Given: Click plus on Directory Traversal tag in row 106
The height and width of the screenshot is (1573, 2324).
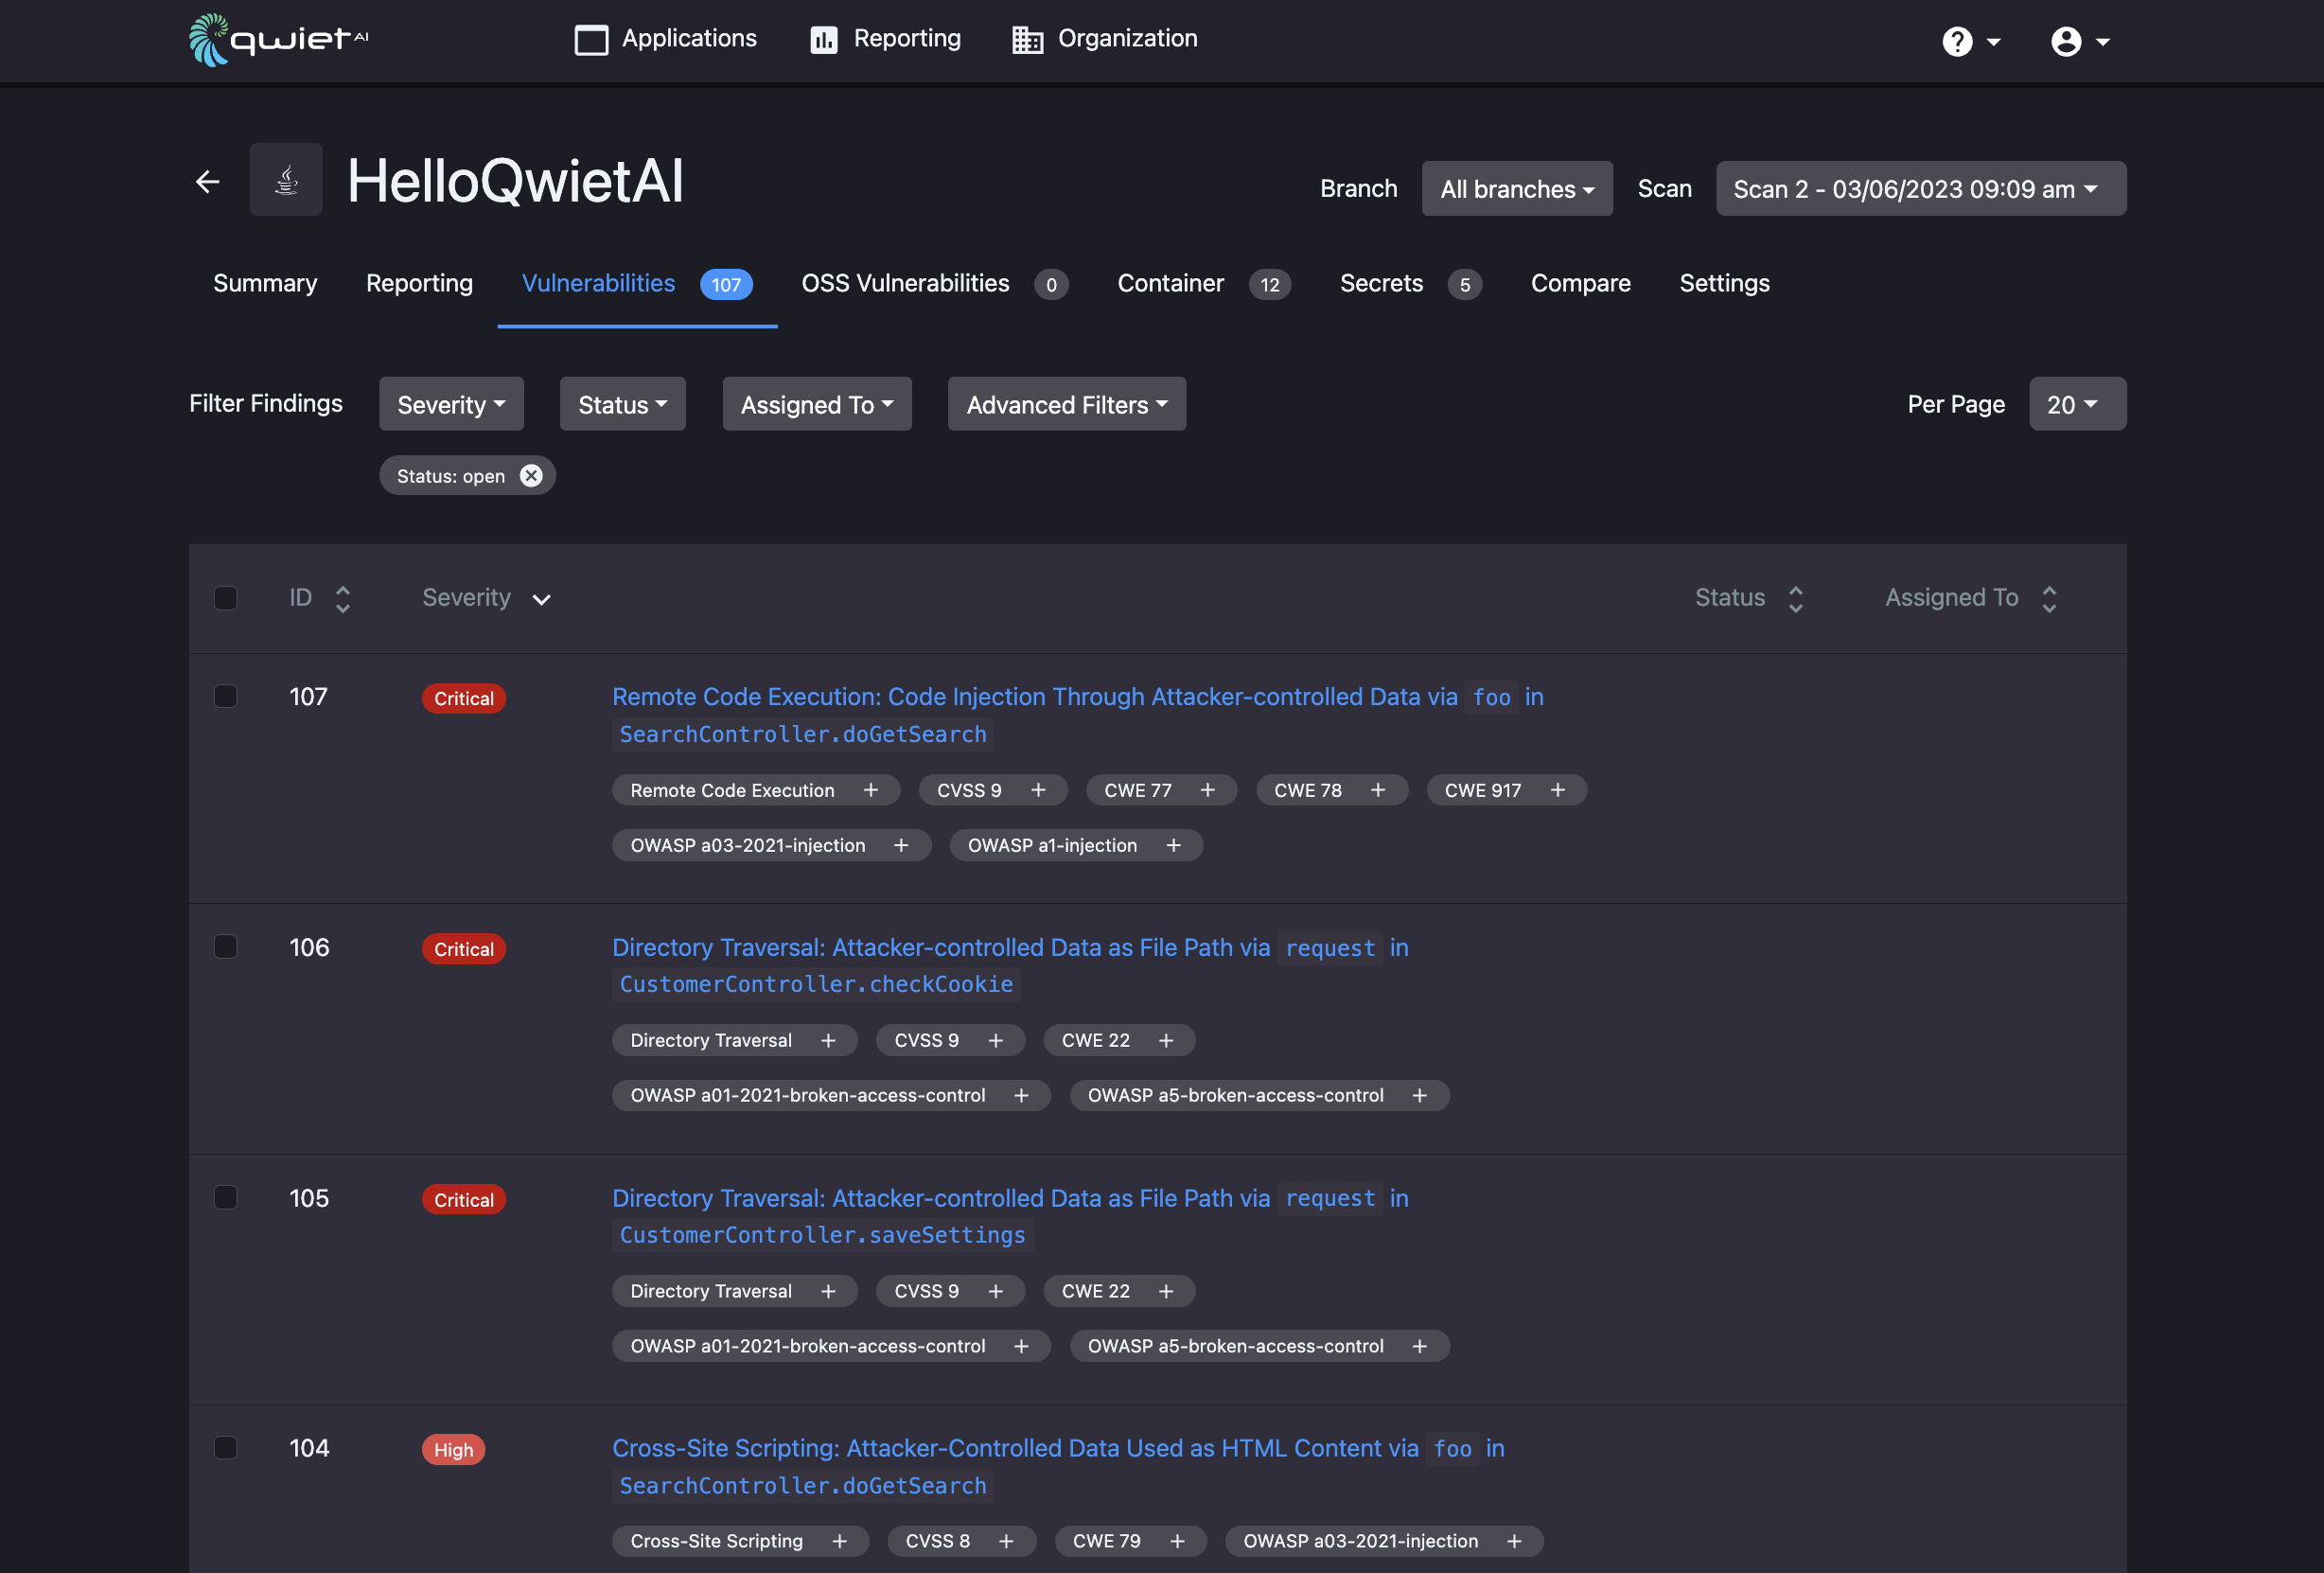Looking at the screenshot, I should (828, 1040).
